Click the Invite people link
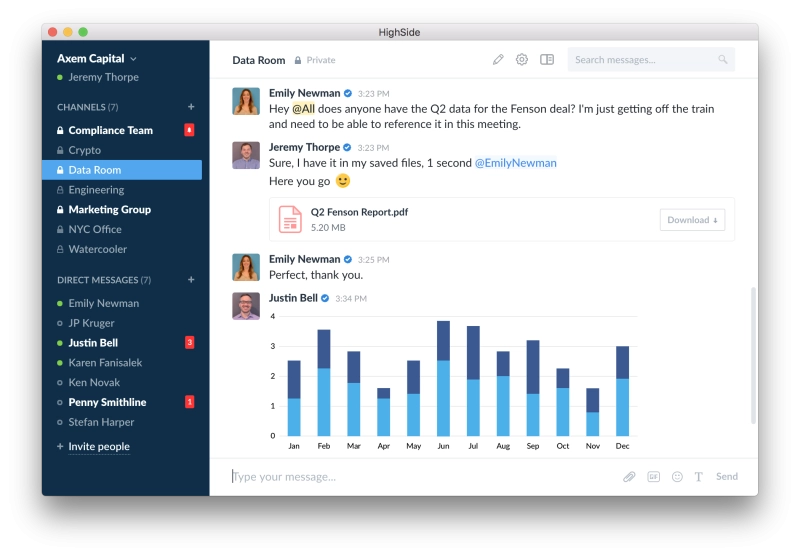The height and width of the screenshot is (556, 800). (x=98, y=446)
